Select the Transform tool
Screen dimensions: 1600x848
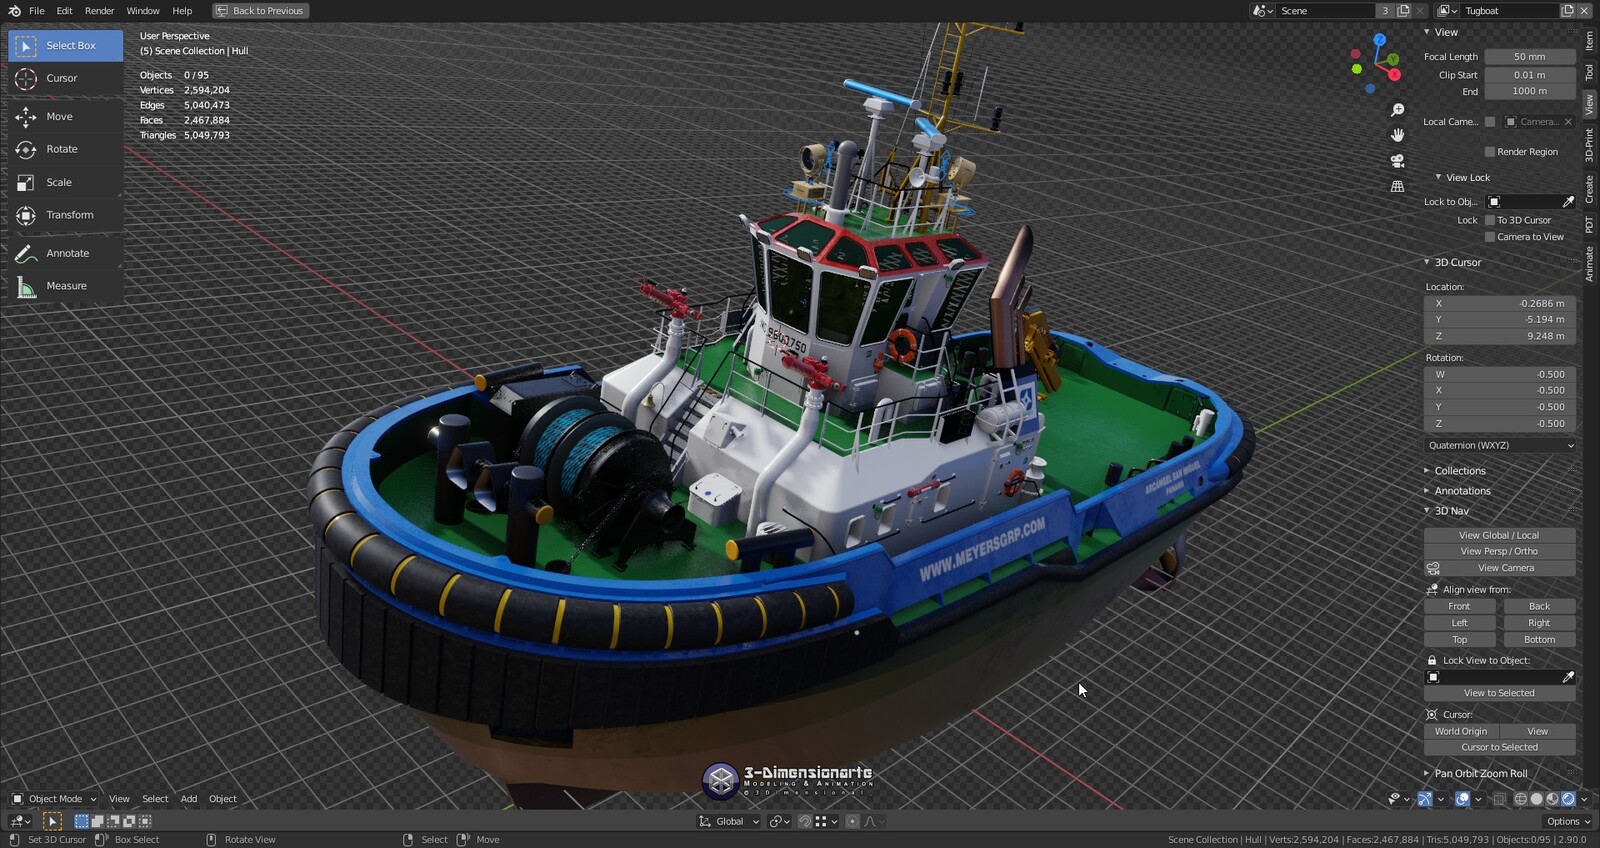[x=66, y=215]
